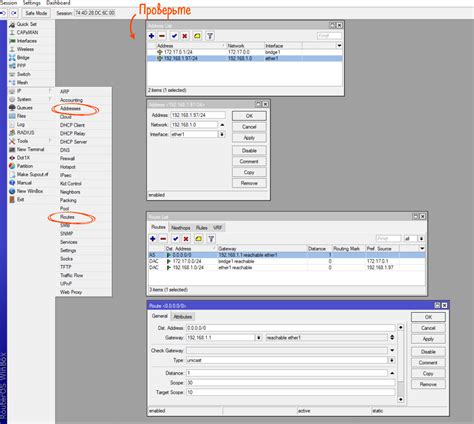Select Addresses in the IP submenu
The width and height of the screenshot is (474, 424).
point(70,108)
